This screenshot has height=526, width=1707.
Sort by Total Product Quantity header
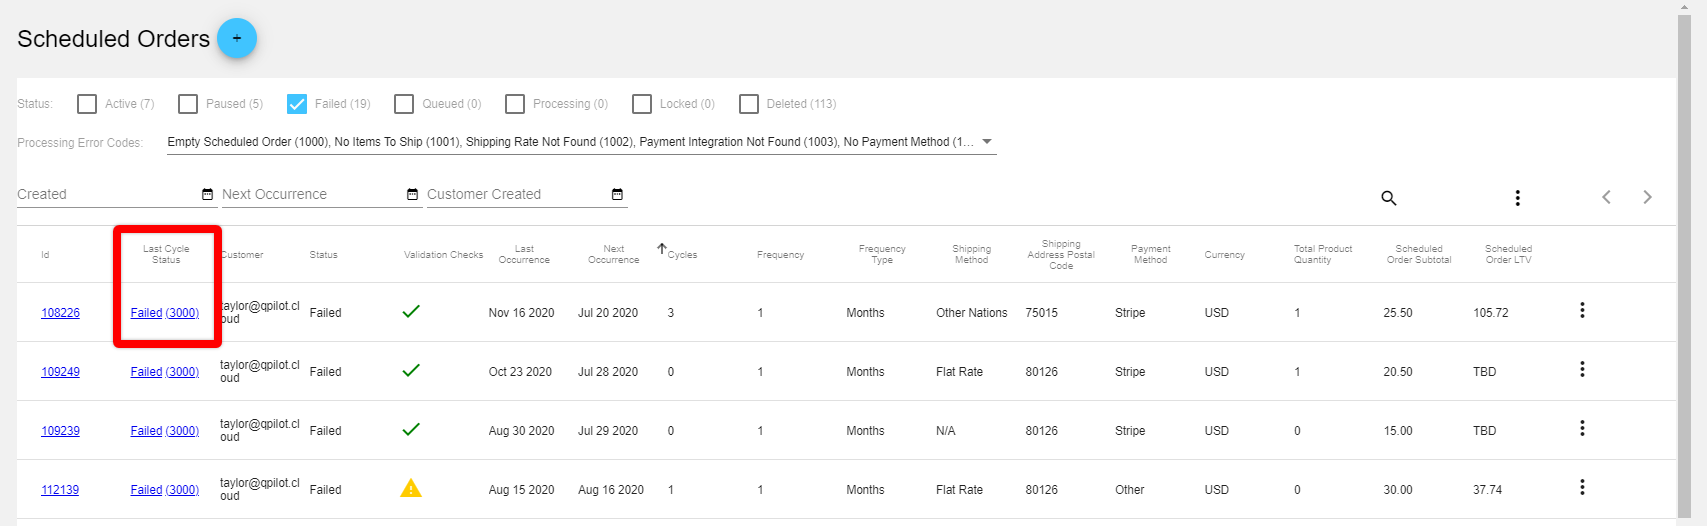coord(1322,254)
